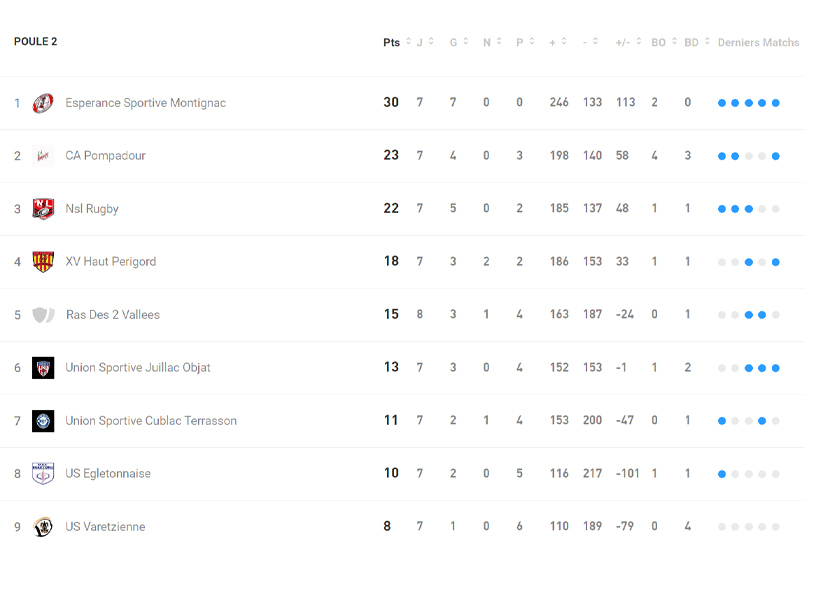
Task: Click the XV Haut Perigord club crest
Action: click(x=43, y=262)
